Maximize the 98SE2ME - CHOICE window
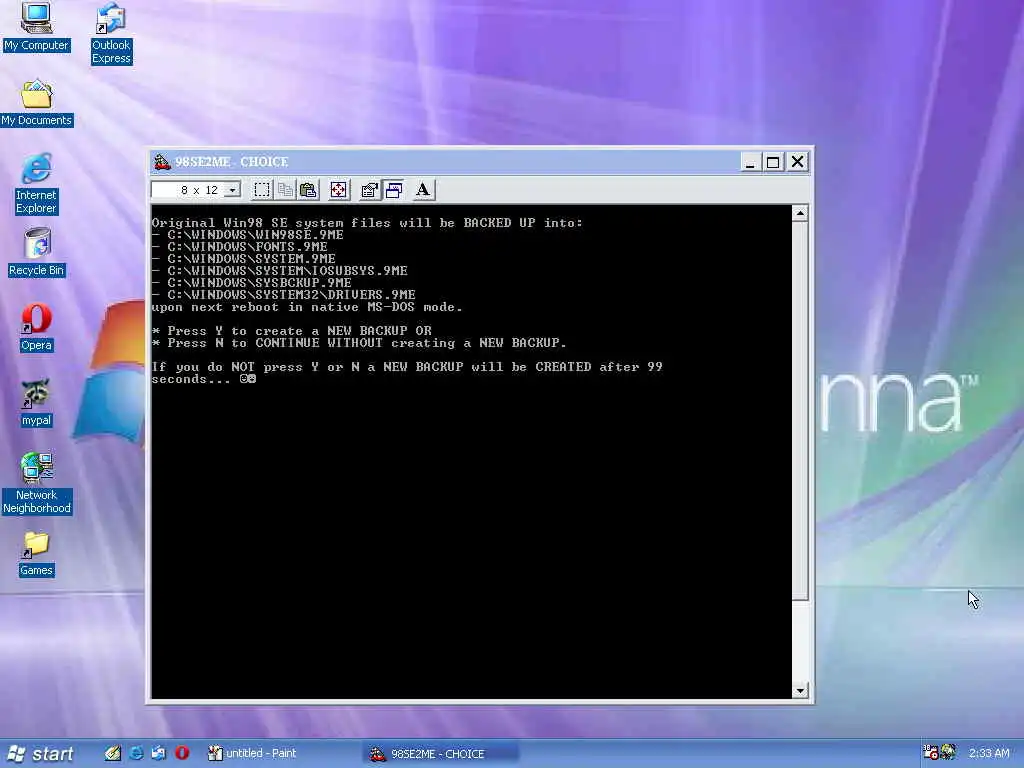This screenshot has height=768, width=1024. 773,162
